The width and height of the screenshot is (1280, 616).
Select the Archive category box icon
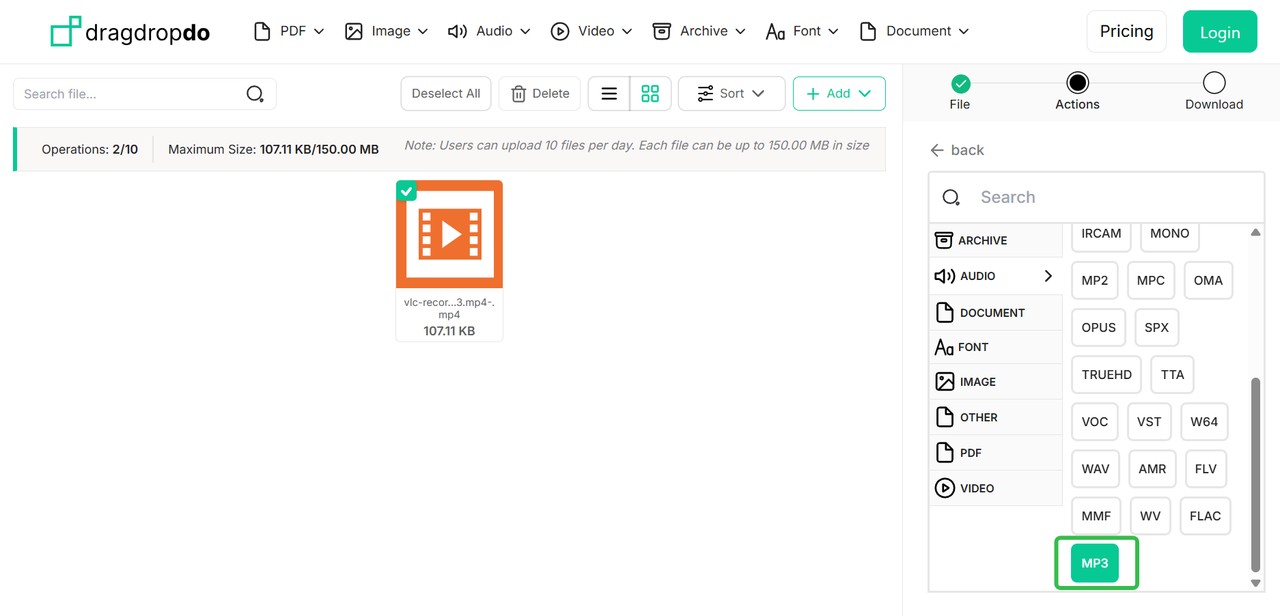(944, 240)
